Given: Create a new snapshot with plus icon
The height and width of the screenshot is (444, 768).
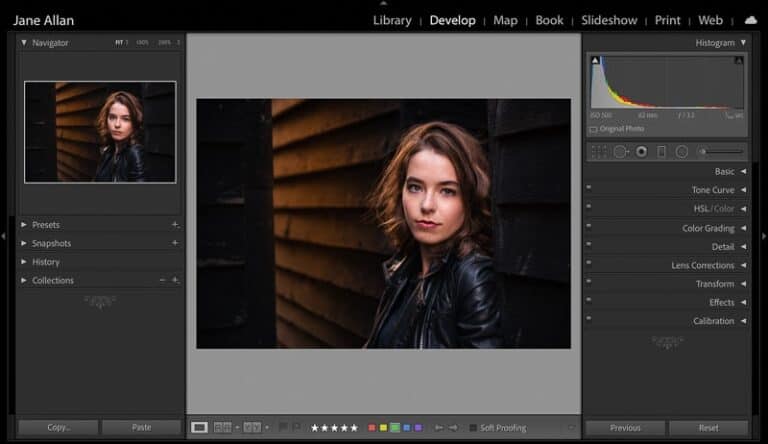Looking at the screenshot, I should click(x=175, y=243).
